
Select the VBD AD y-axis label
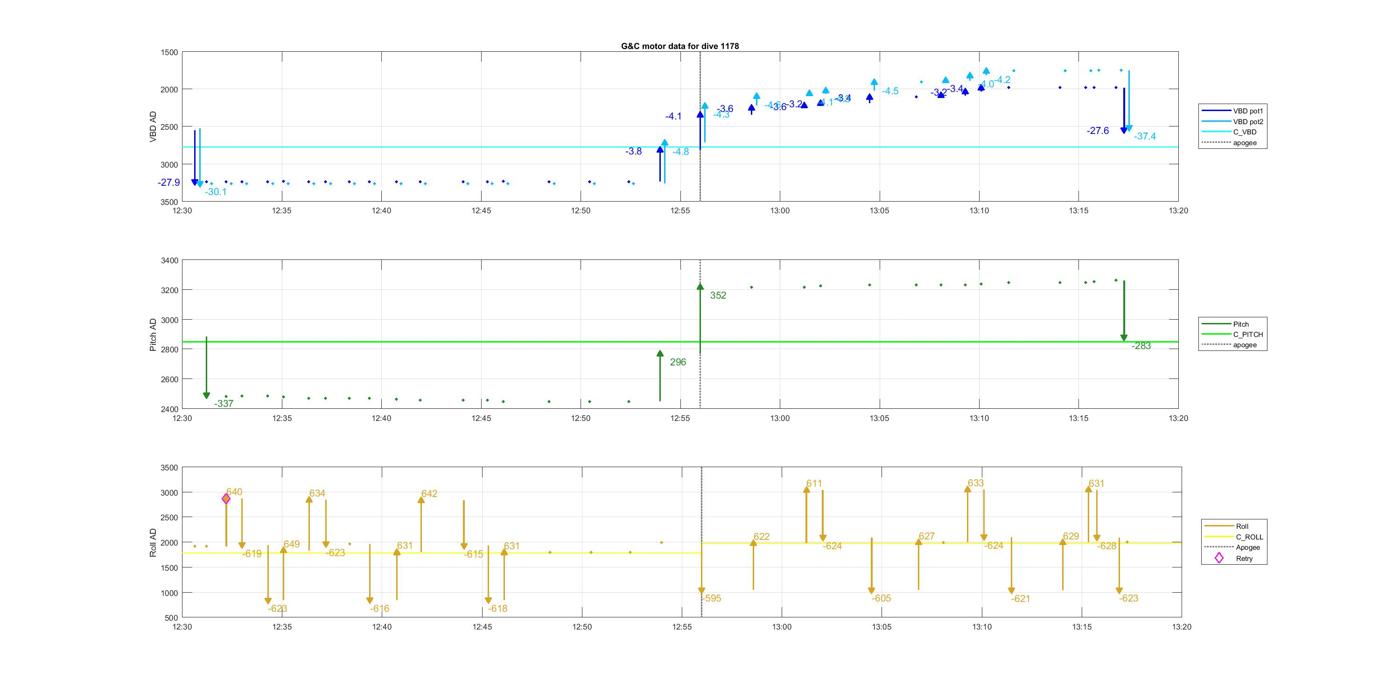[153, 126]
